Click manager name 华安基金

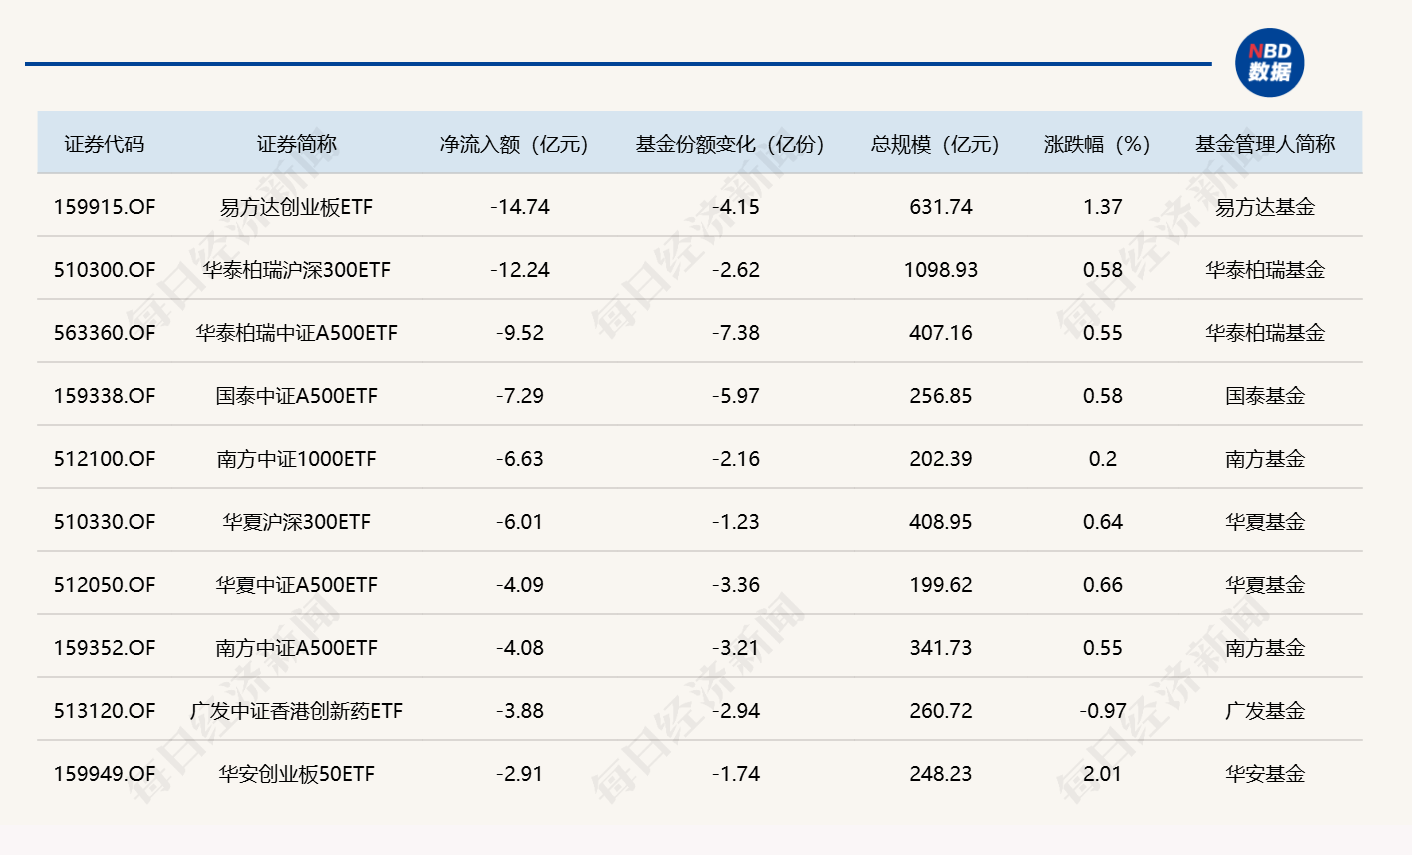pos(1265,774)
